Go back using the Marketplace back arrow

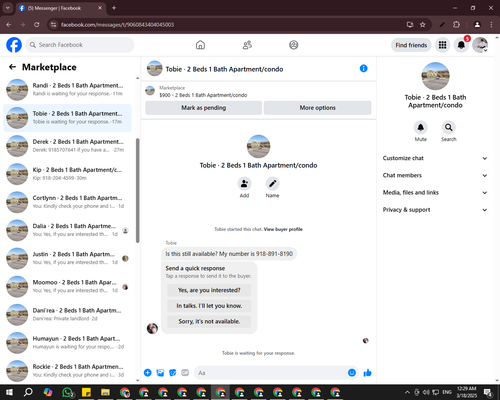(x=12, y=67)
